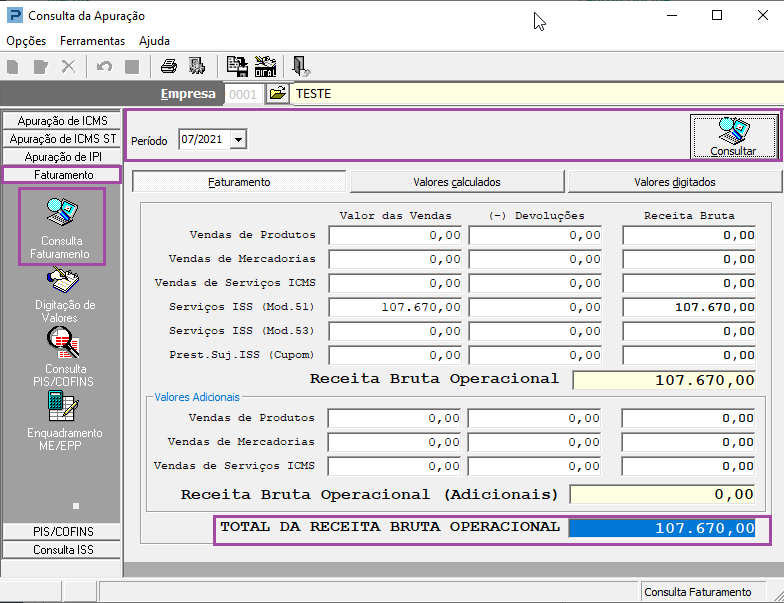This screenshot has width=784, height=603.
Task: Open the company folder lookup icon
Action: coord(278,94)
